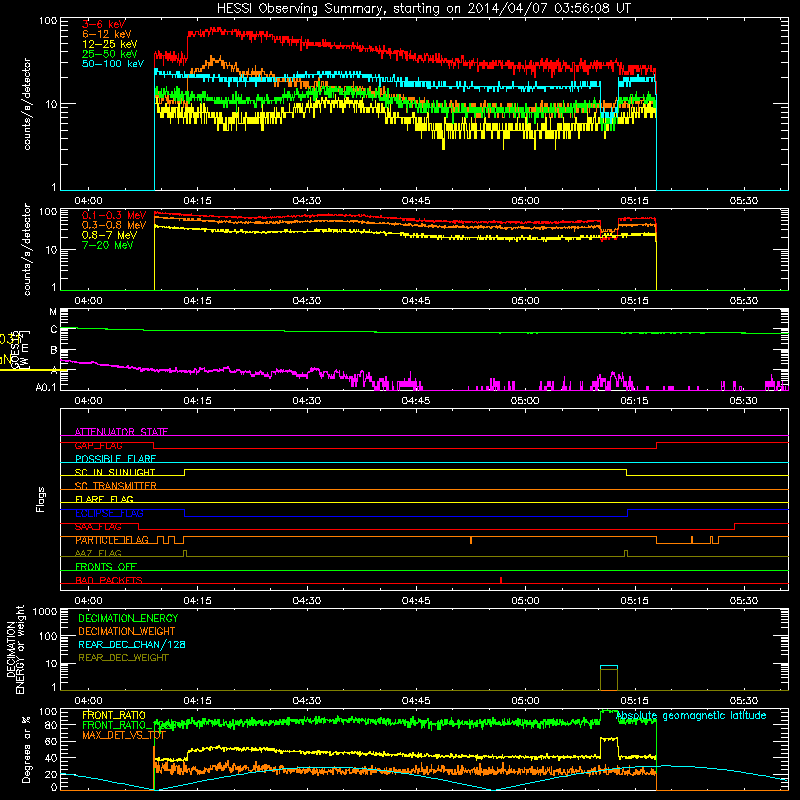This screenshot has width=800, height=800.
Task: Click the GOES 'M' class axis tick label
Action: [53, 312]
